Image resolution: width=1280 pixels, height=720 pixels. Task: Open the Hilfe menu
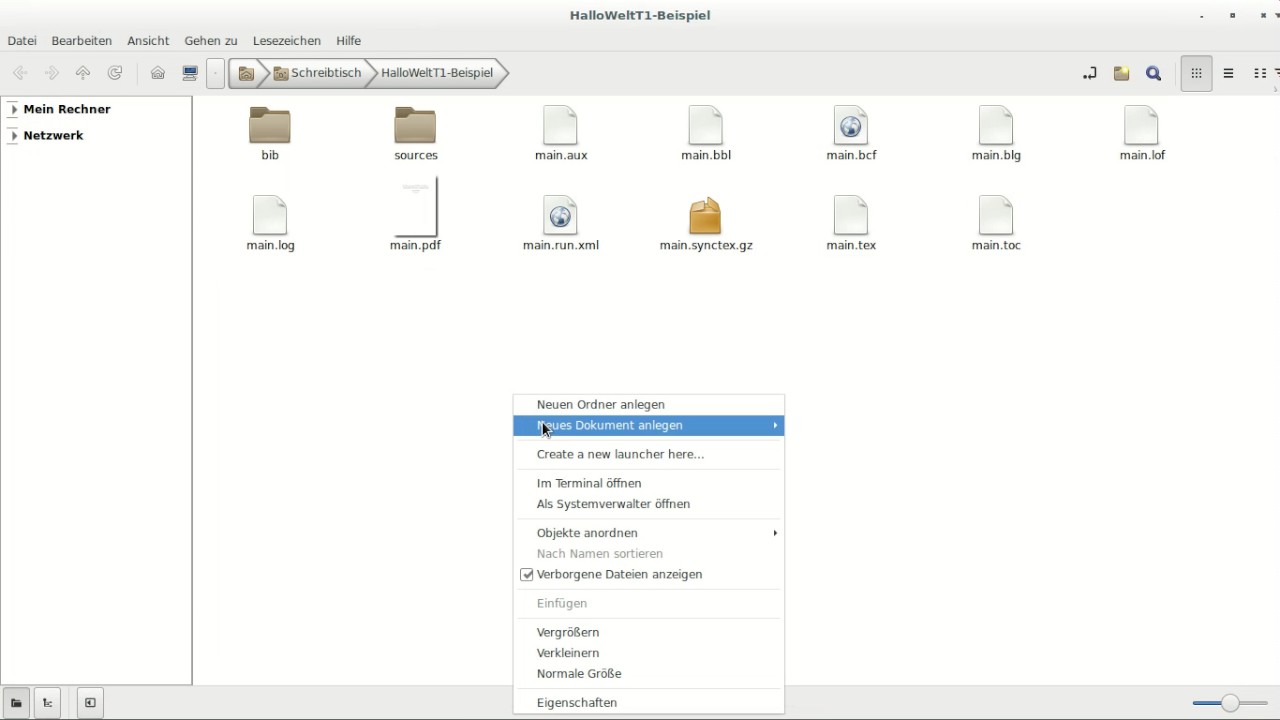(x=349, y=41)
